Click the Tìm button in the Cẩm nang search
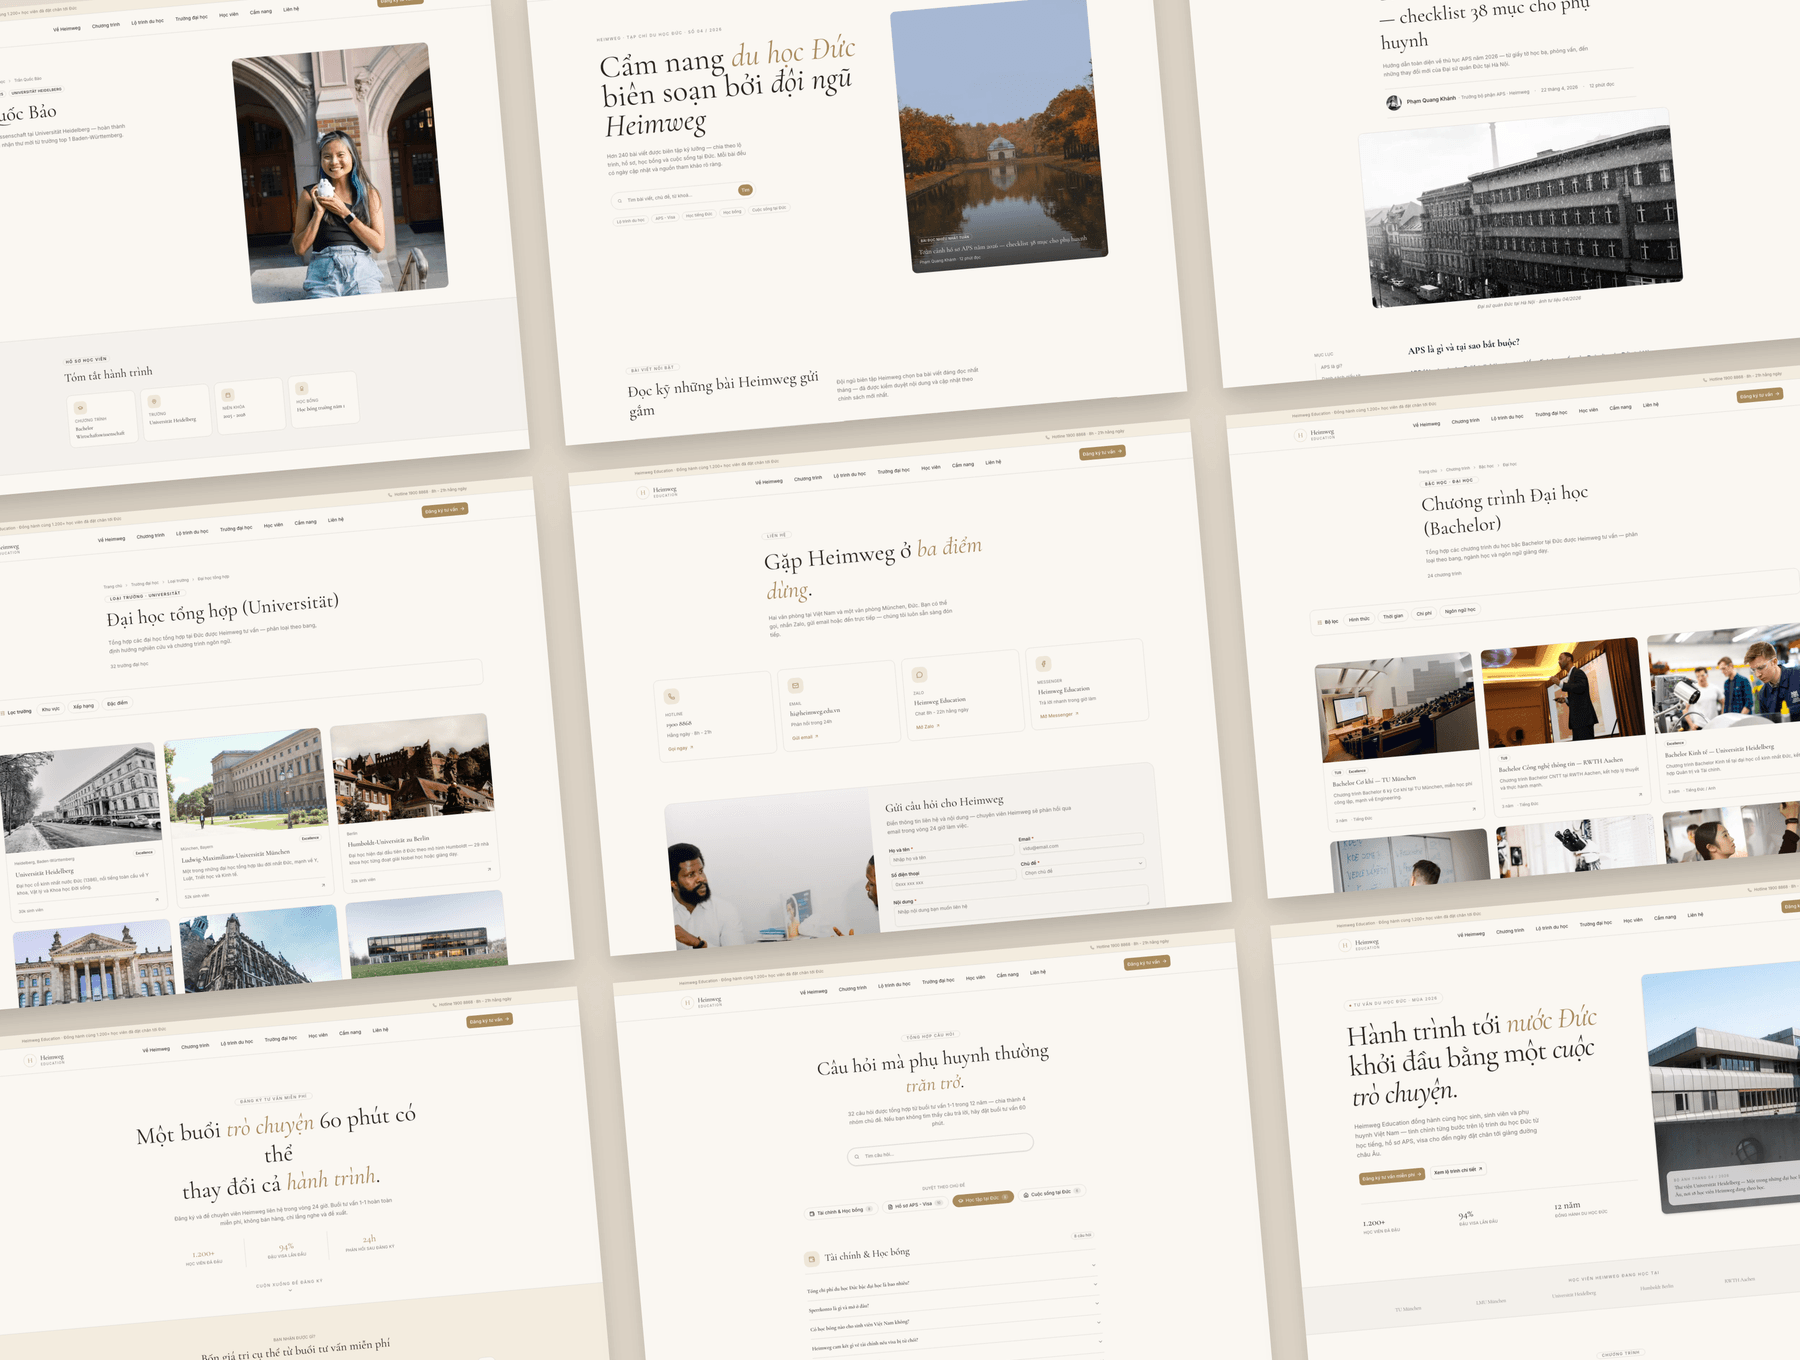 (745, 190)
